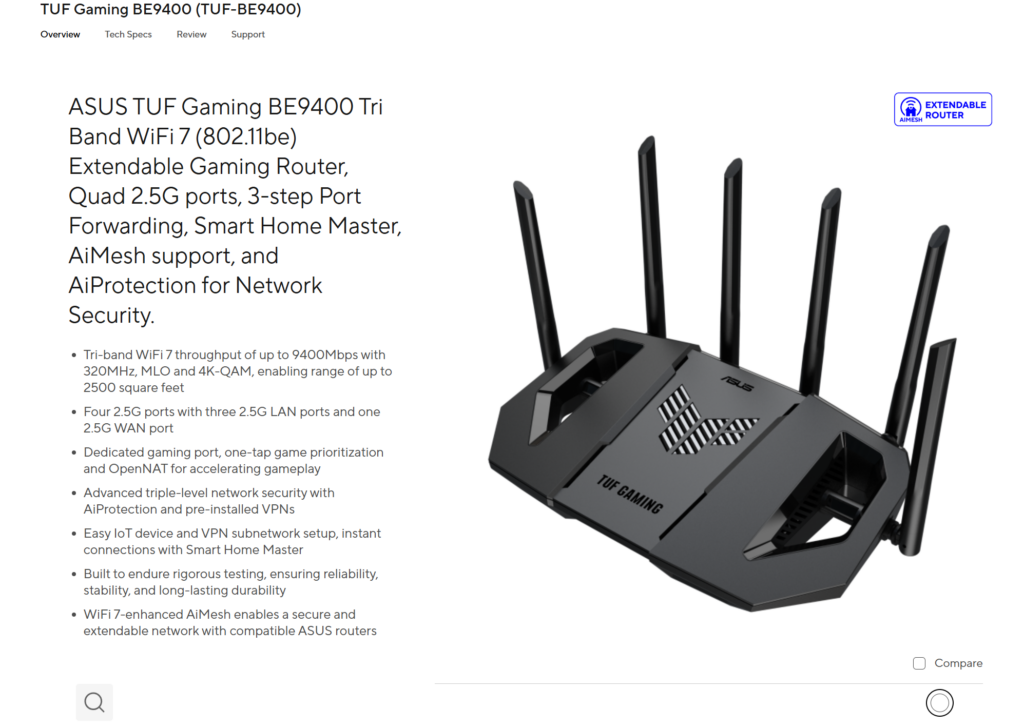Viewport: 1024px width, 728px height.
Task: Click the Dedicated gaming port bullet
Action: [233, 460]
